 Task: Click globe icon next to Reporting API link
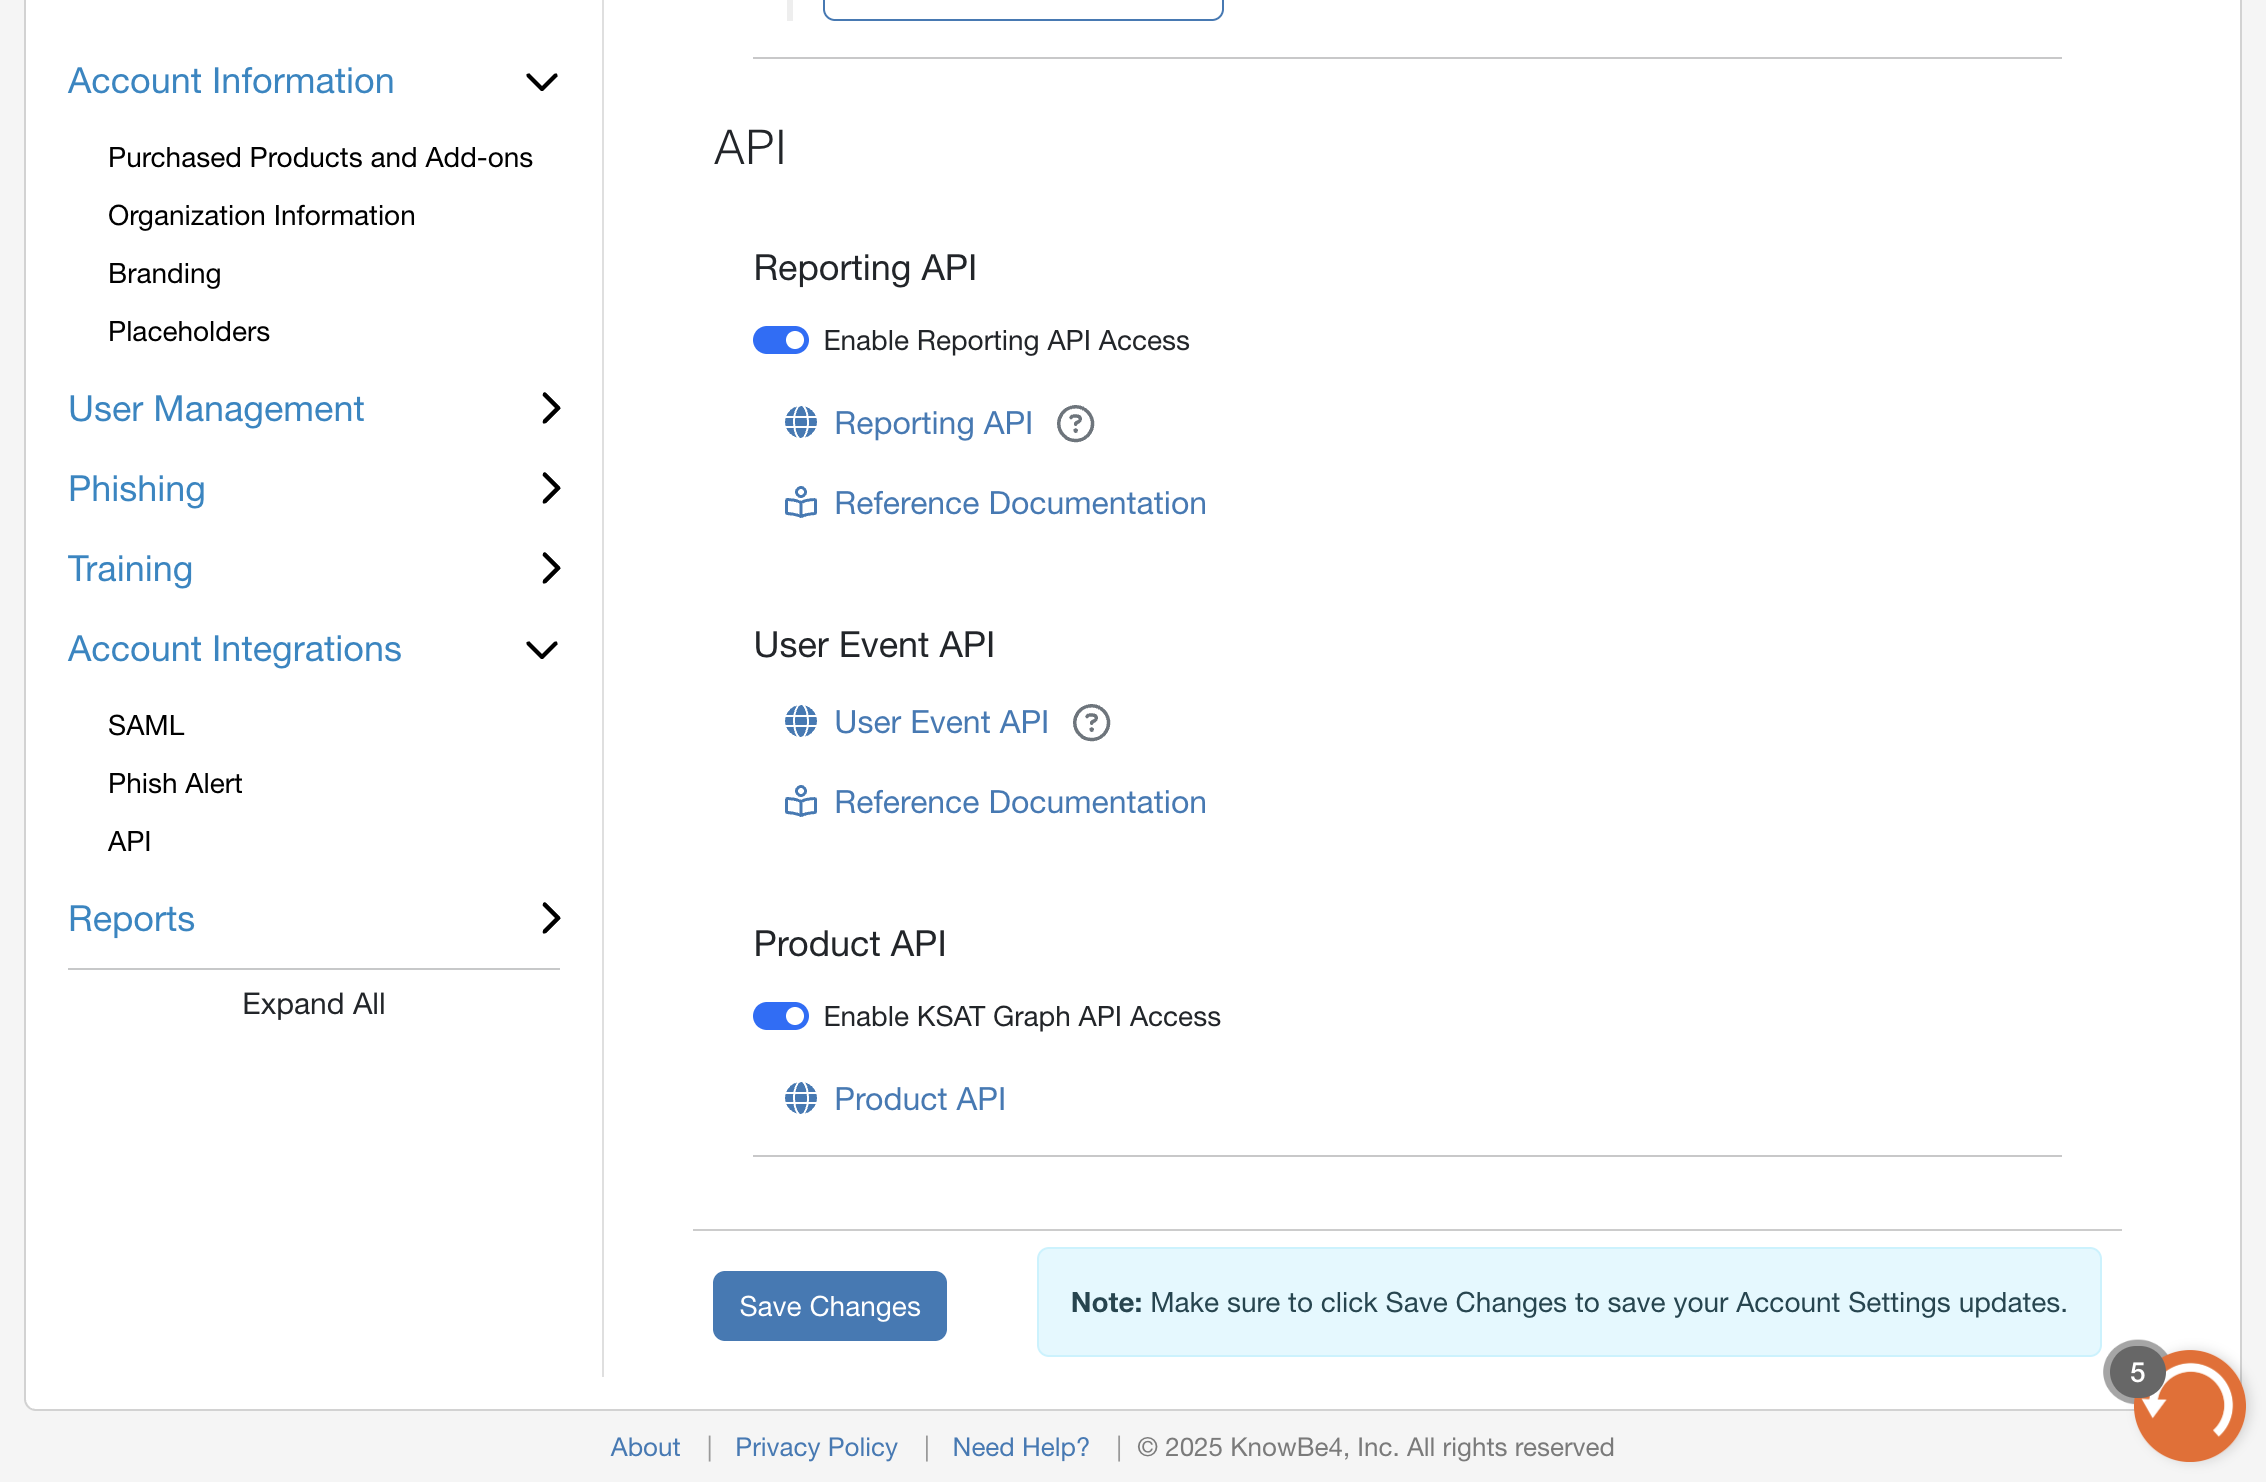(x=800, y=423)
